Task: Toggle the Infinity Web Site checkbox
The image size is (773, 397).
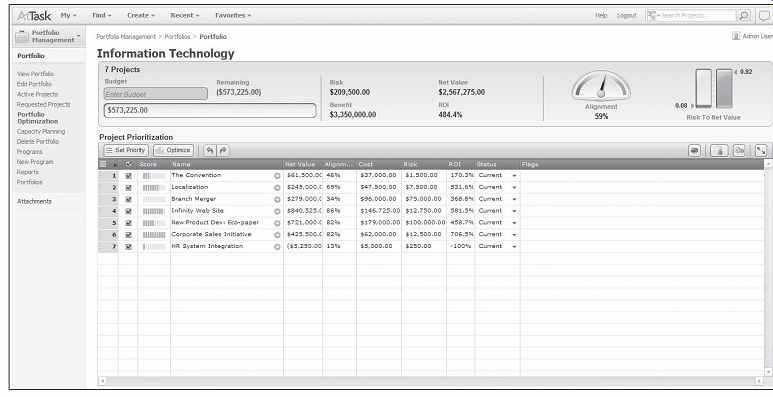Action: click(x=129, y=211)
